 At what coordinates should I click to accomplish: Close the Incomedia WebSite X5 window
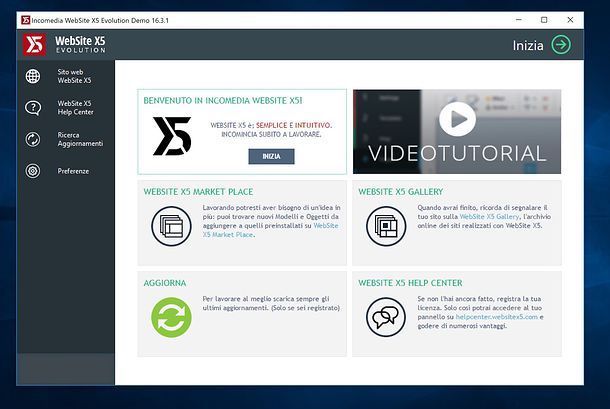(570, 20)
